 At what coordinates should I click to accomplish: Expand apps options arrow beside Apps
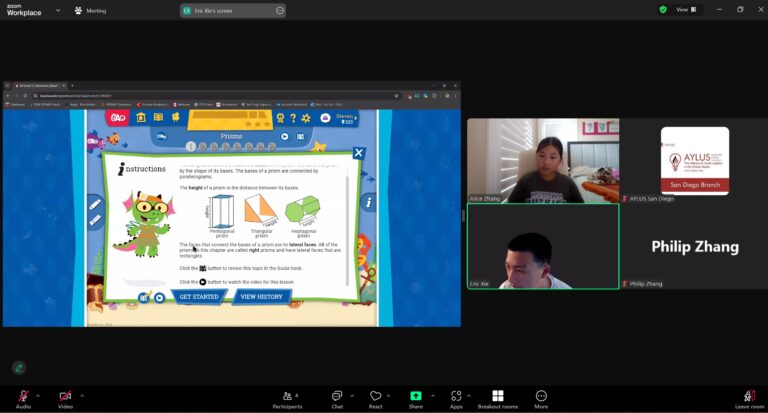tap(469, 395)
